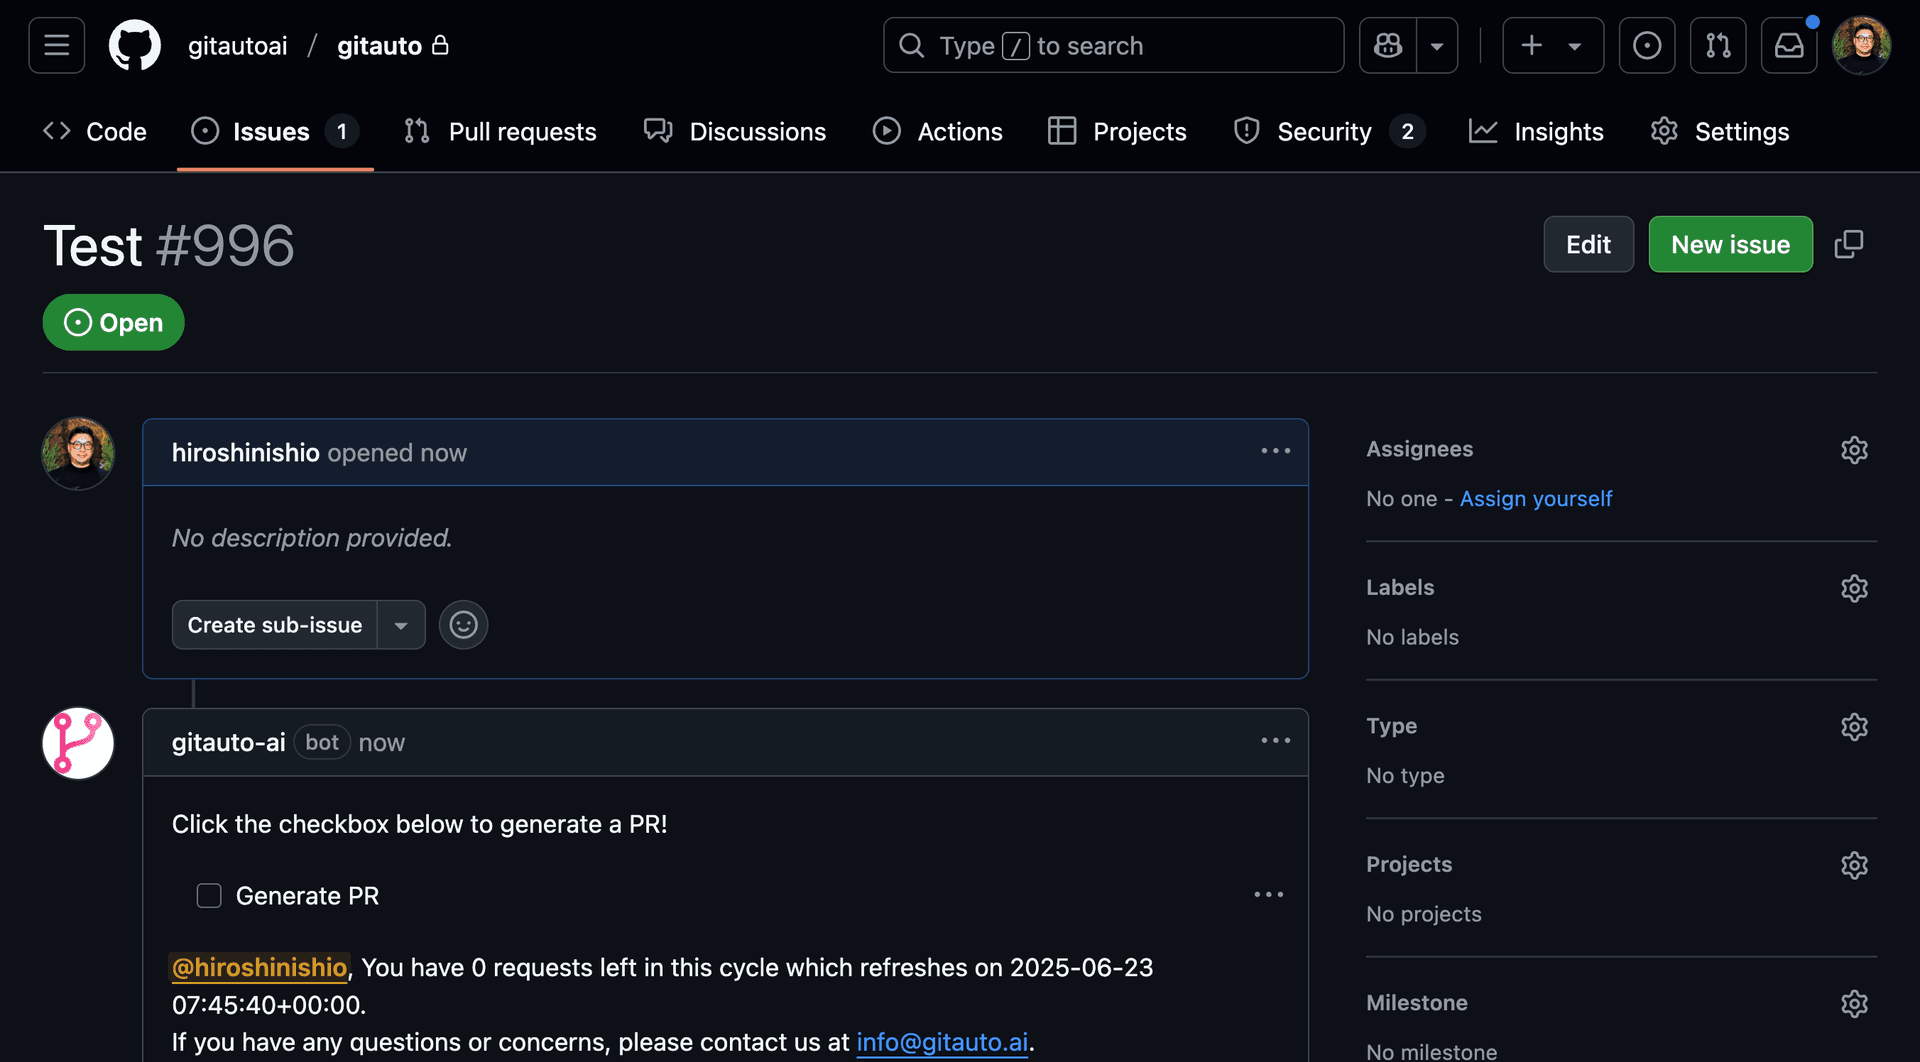1920x1062 pixels.
Task: Edit Labels with the gear icon
Action: point(1854,588)
